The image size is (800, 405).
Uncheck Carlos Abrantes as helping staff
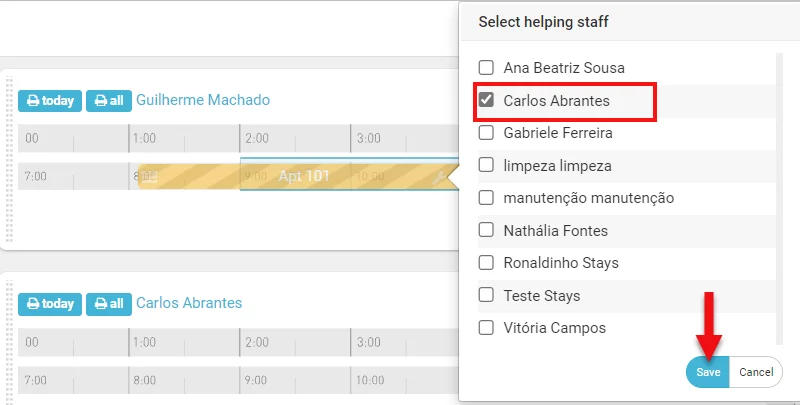[x=487, y=100]
